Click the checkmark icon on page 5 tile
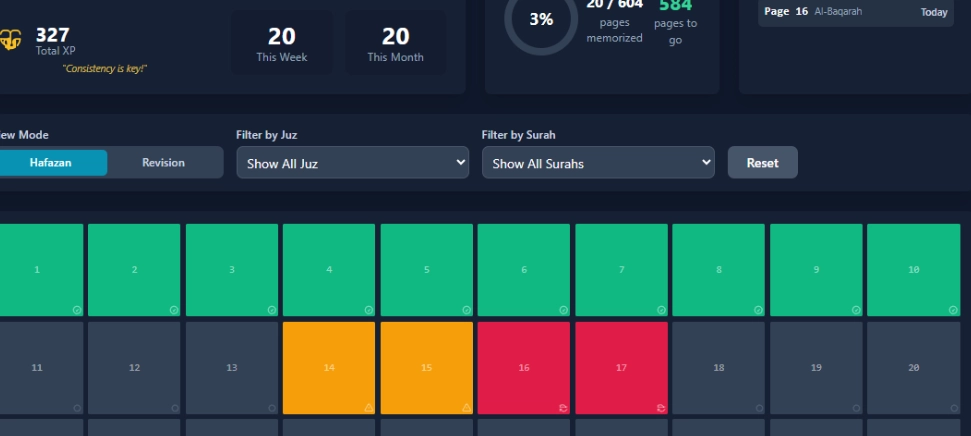The height and width of the screenshot is (436, 971). [466, 310]
